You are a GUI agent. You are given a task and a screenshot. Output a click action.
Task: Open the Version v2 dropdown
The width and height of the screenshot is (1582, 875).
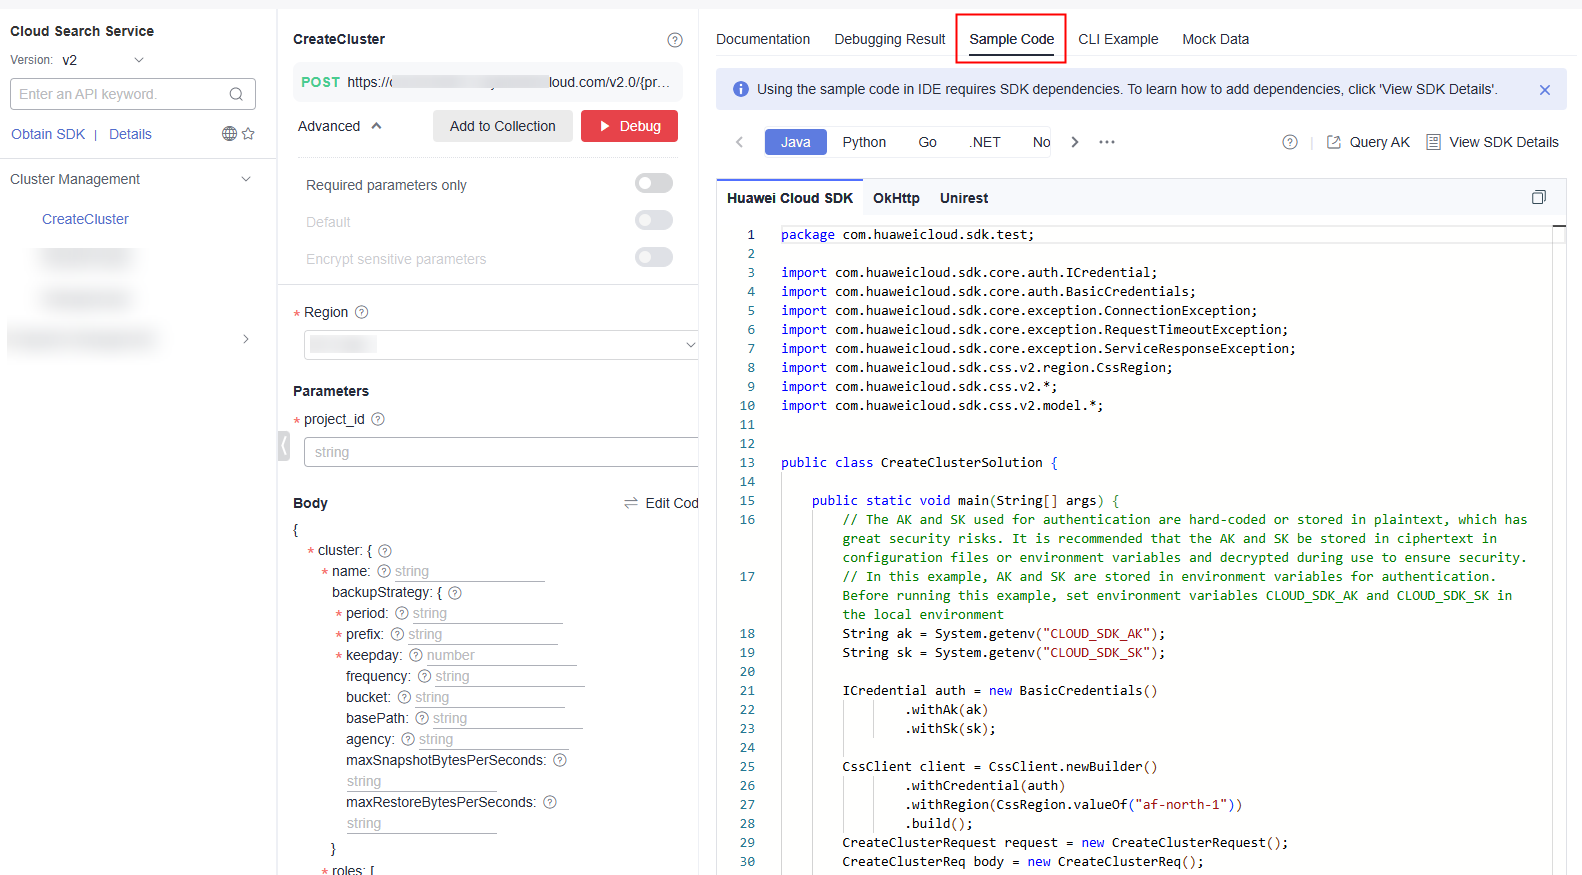[103, 60]
